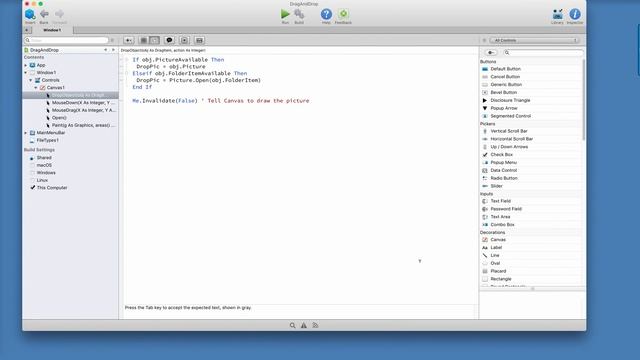The image size is (640, 360).
Task: Select Segmented Control in Library
Action: [531, 116]
